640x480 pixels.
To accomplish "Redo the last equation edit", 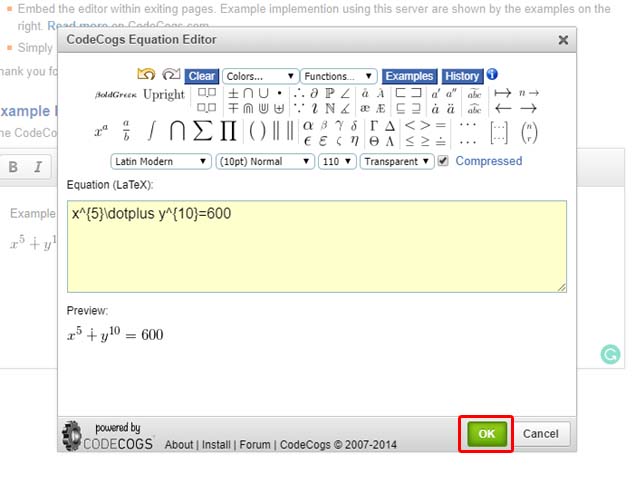I will [x=171, y=74].
